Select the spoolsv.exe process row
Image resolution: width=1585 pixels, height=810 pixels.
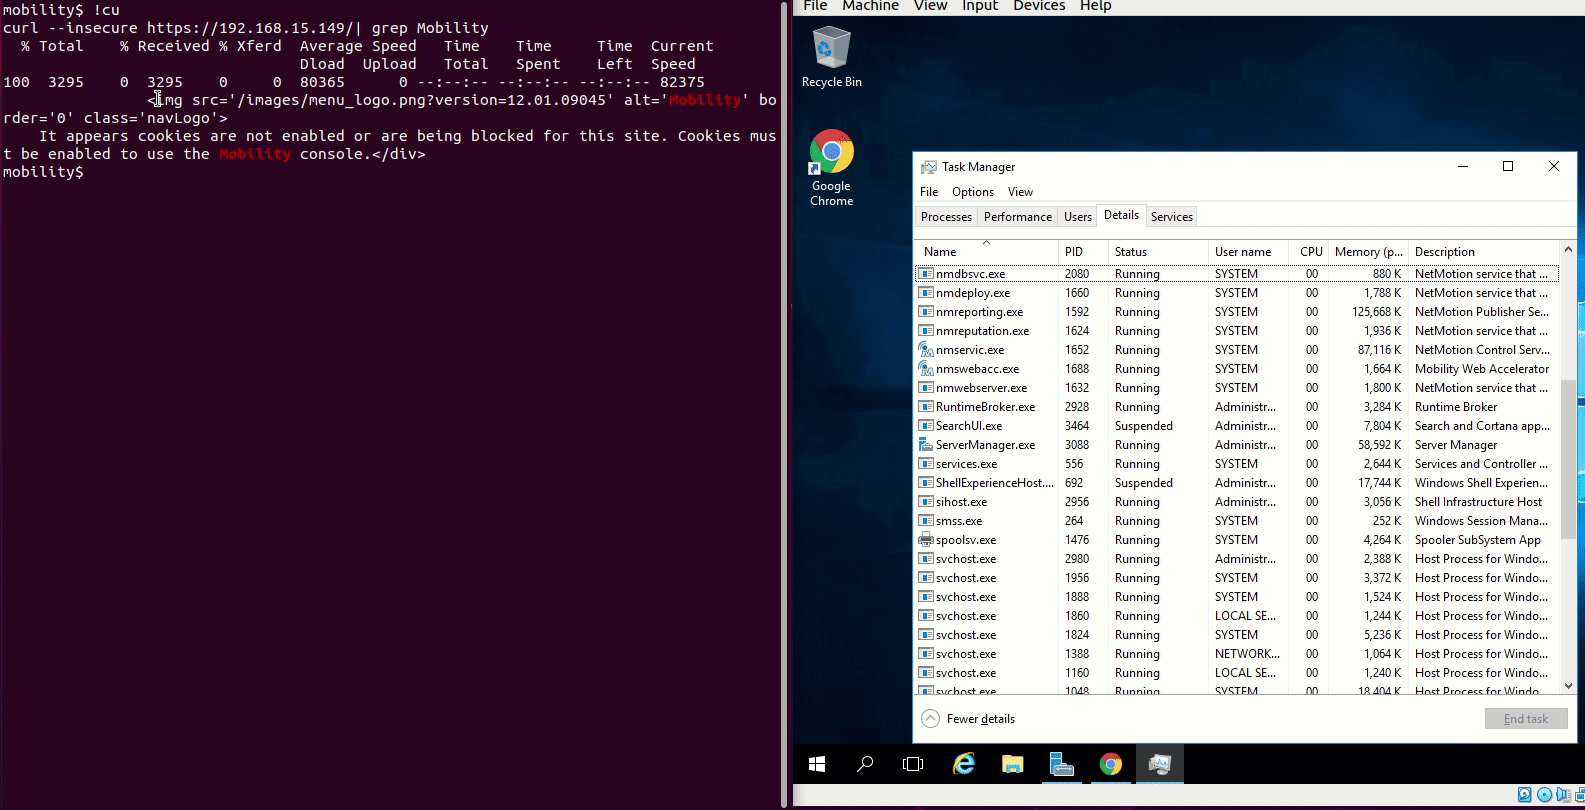(965, 540)
